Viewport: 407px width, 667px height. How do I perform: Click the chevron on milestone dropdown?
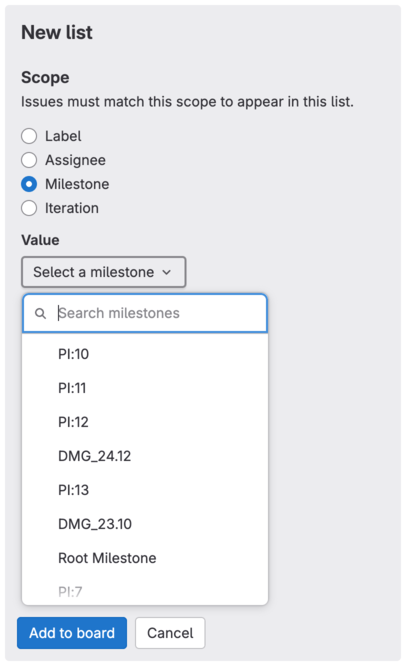coord(167,272)
